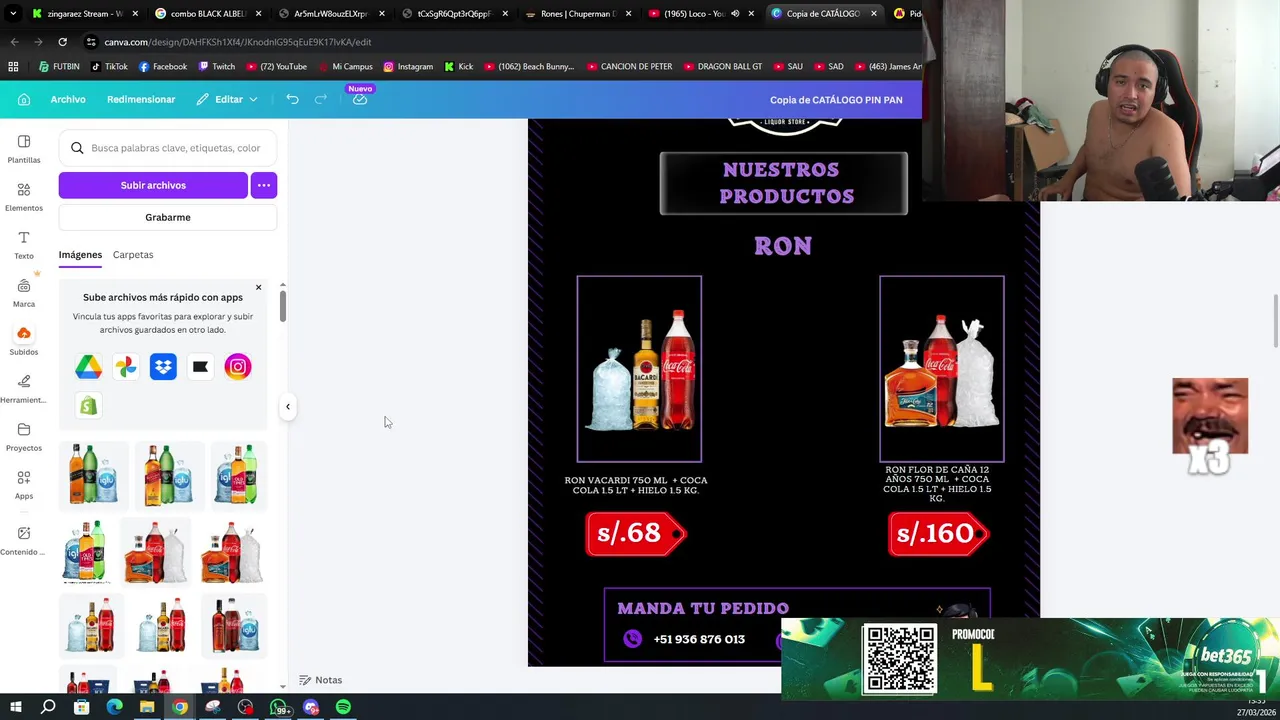
Task: Open the Marca brand panel
Action: click(x=24, y=293)
